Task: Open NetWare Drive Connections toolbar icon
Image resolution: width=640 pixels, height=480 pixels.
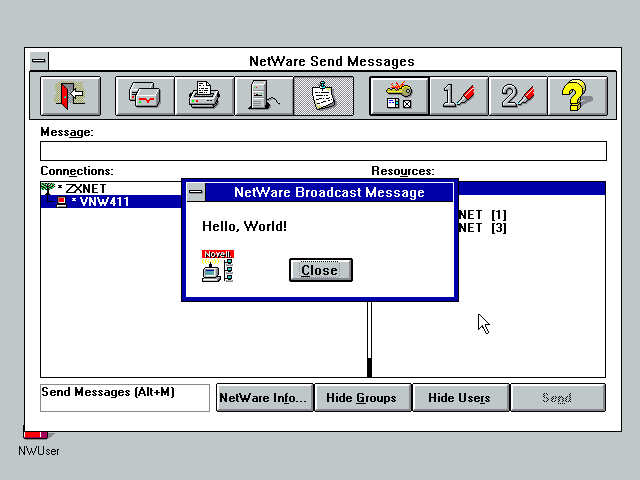Action: [145, 96]
